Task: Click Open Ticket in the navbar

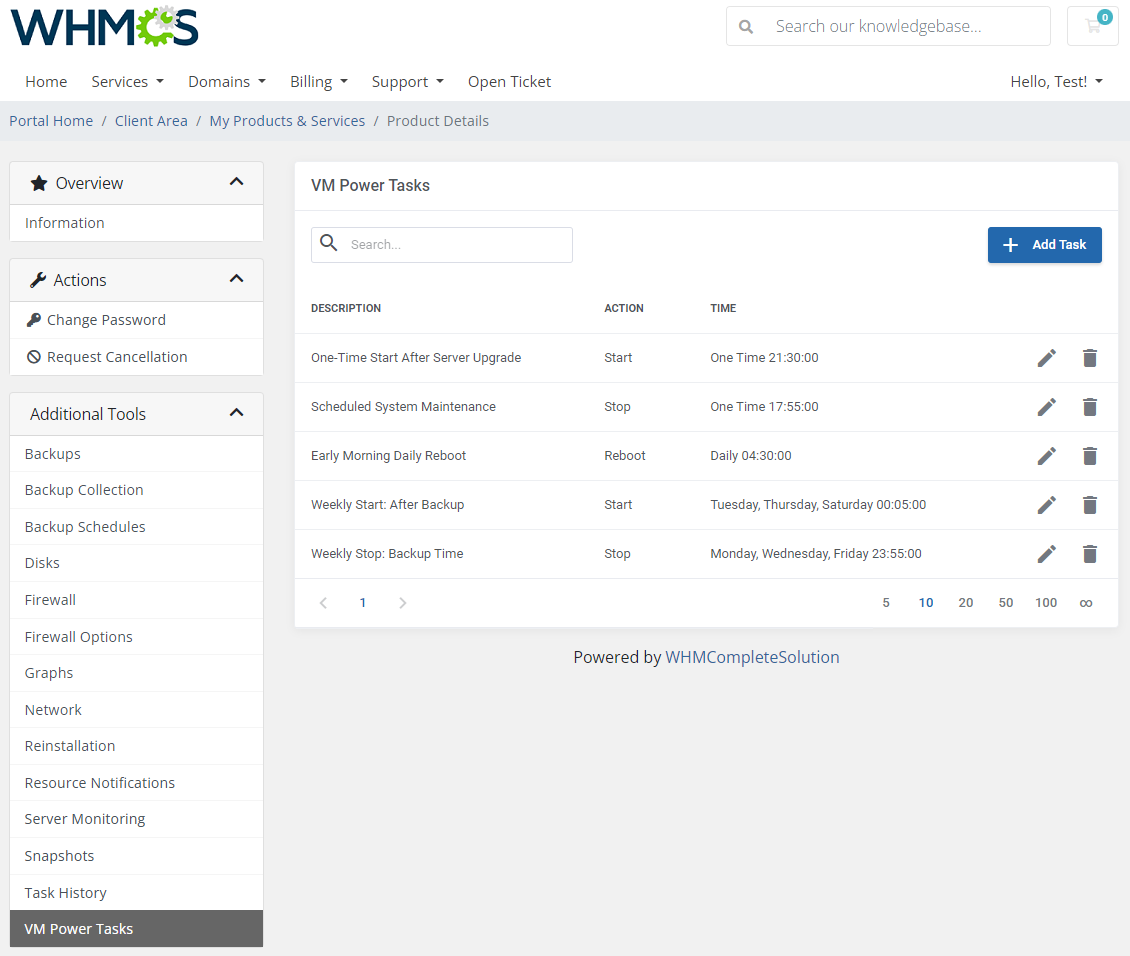Action: (x=510, y=81)
